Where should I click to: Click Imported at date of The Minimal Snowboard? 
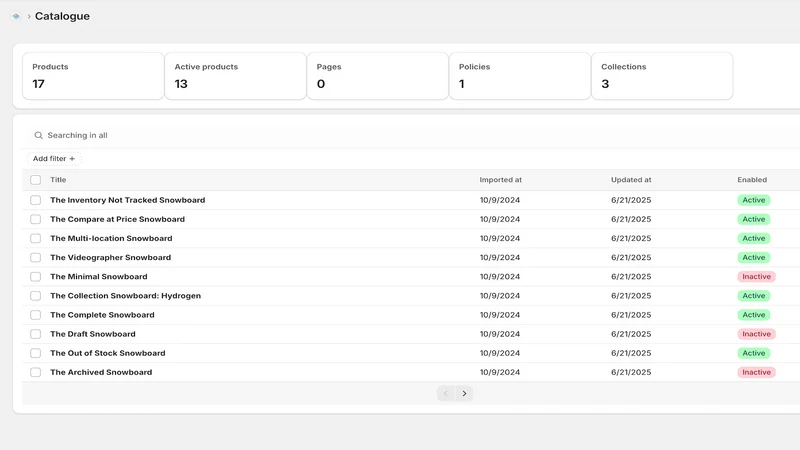499,277
